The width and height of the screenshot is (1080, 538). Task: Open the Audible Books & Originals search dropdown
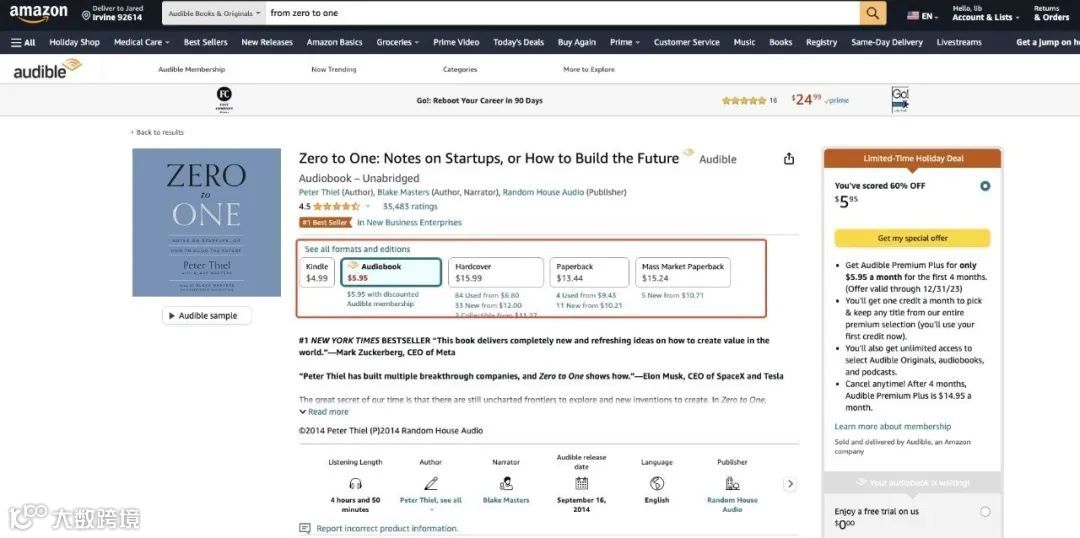pos(214,13)
